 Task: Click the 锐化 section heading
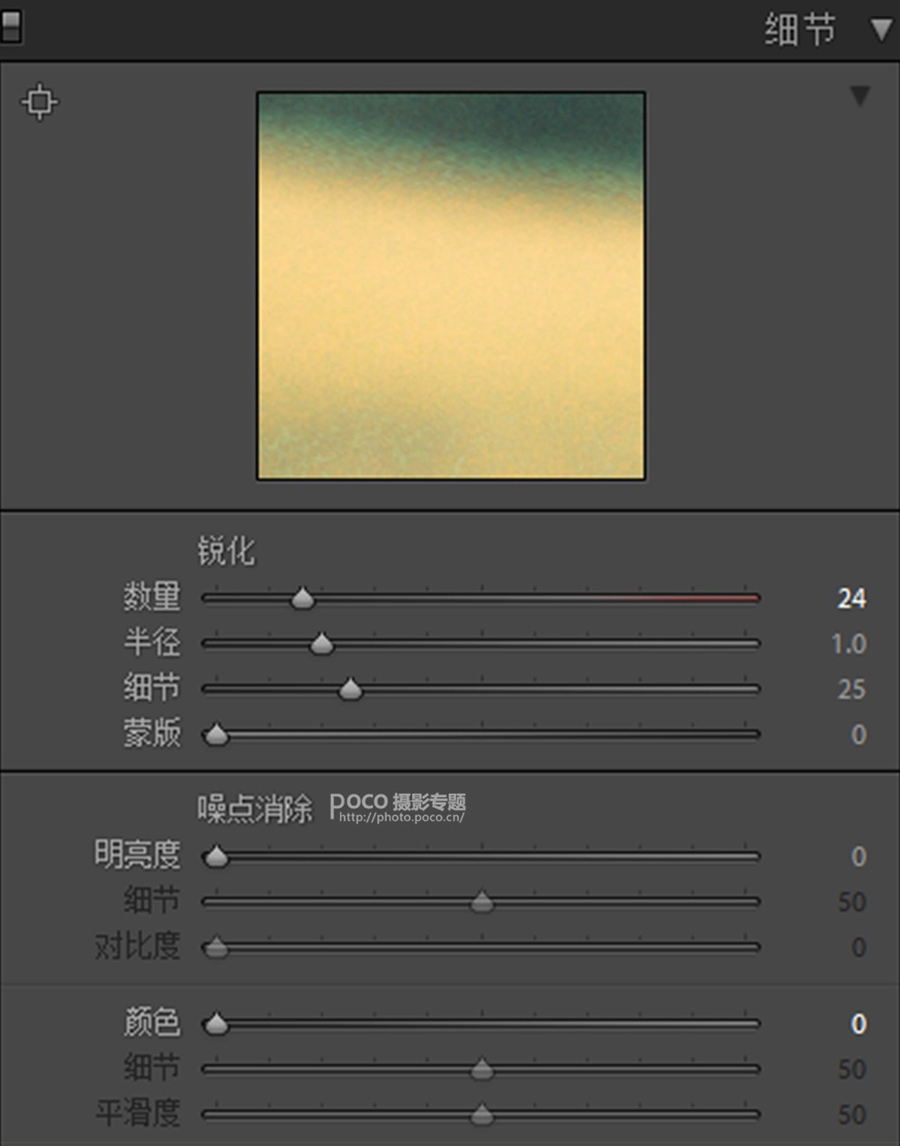pyautogui.click(x=226, y=551)
